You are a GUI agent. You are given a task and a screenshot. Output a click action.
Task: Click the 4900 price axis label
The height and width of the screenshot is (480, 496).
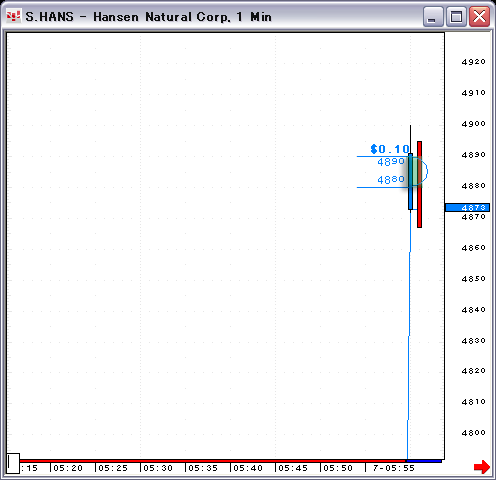coord(473,124)
